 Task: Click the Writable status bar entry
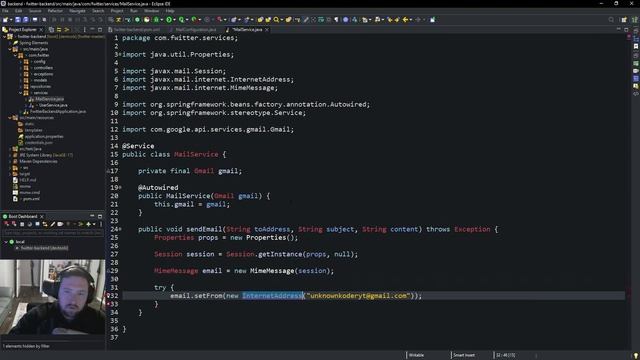[x=417, y=355]
